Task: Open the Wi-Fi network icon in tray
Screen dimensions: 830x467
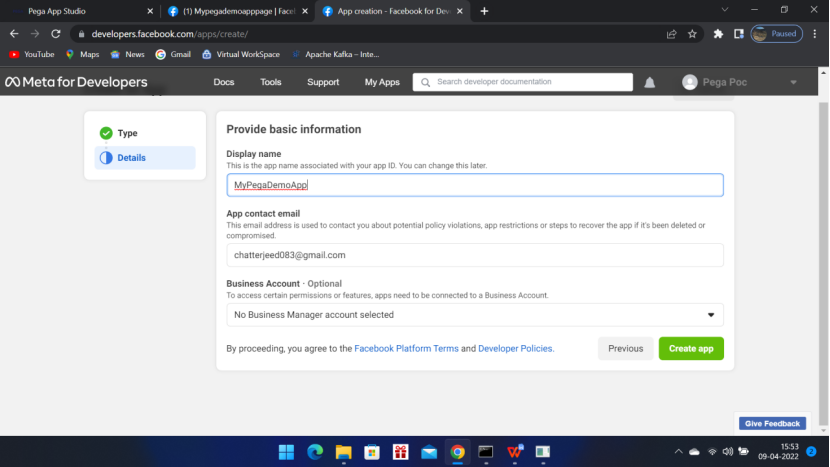Action: point(712,452)
